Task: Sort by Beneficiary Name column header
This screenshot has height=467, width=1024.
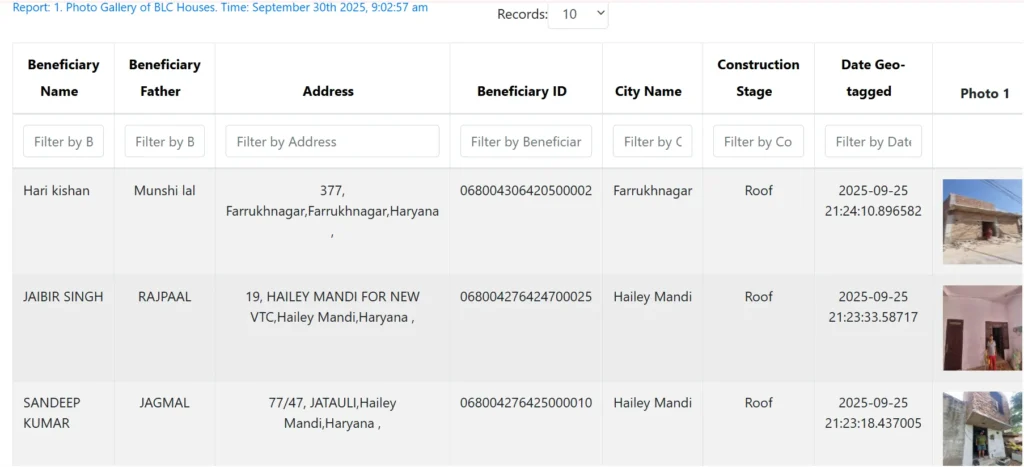Action: [63, 78]
